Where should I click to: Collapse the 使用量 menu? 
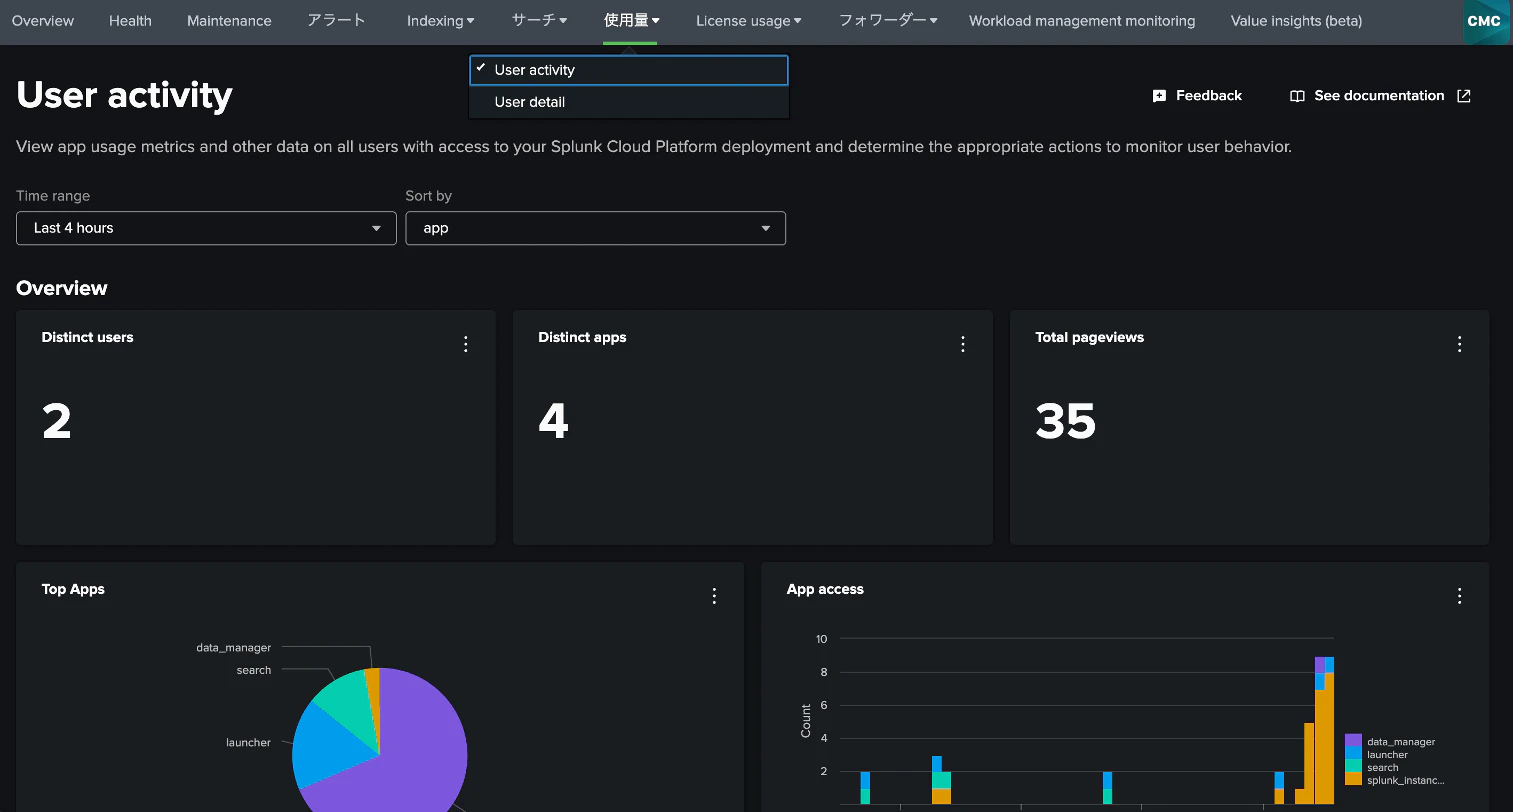[631, 21]
